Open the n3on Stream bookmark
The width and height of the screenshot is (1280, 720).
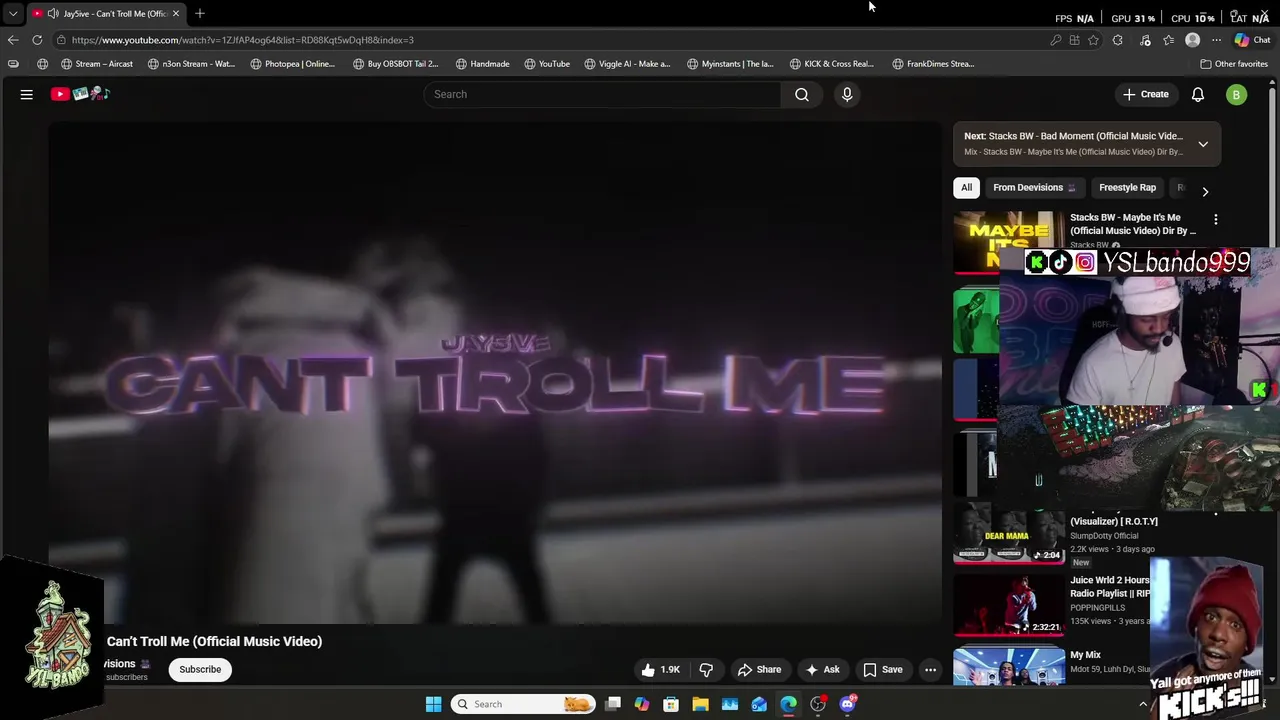coord(191,64)
